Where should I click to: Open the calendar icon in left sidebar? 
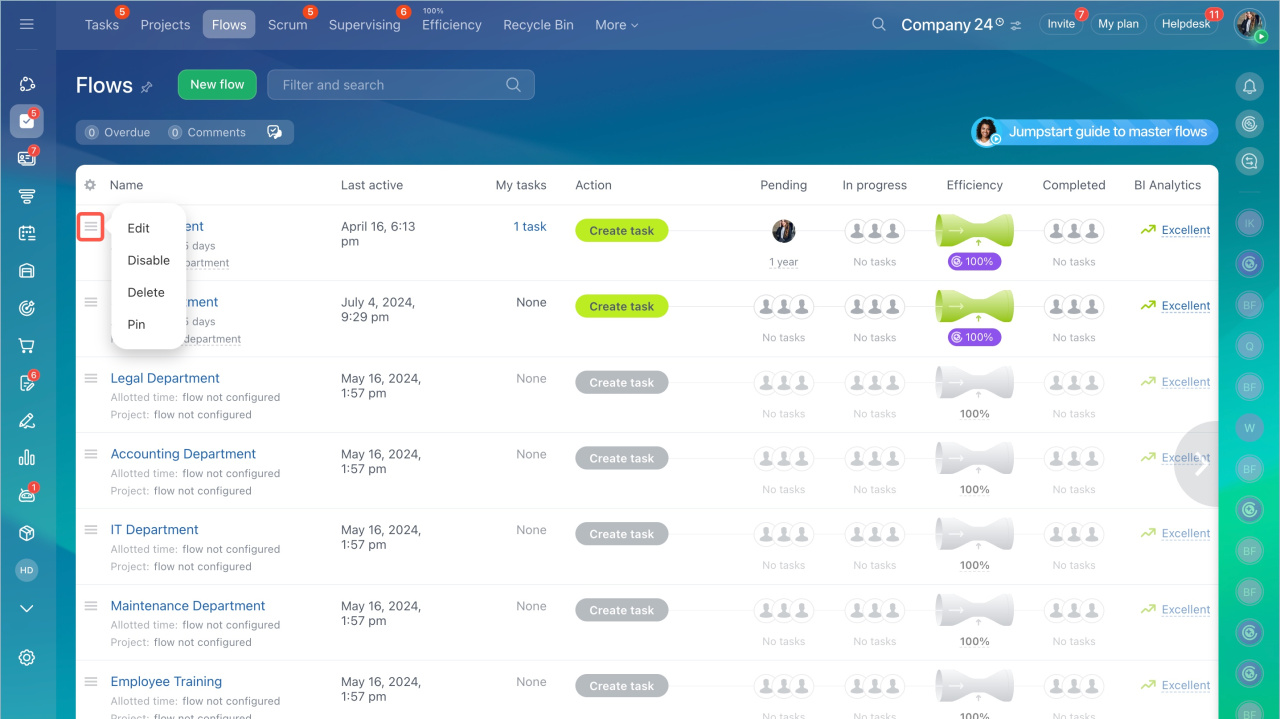tap(27, 233)
